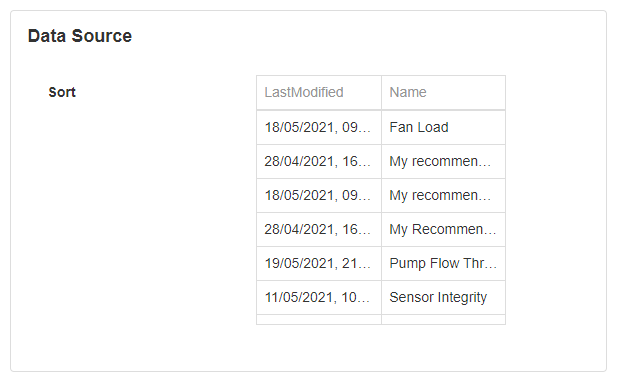This screenshot has height=380, width=618.
Task: Click the date beside capitalized My Recommen... entry
Action: [x=319, y=229]
